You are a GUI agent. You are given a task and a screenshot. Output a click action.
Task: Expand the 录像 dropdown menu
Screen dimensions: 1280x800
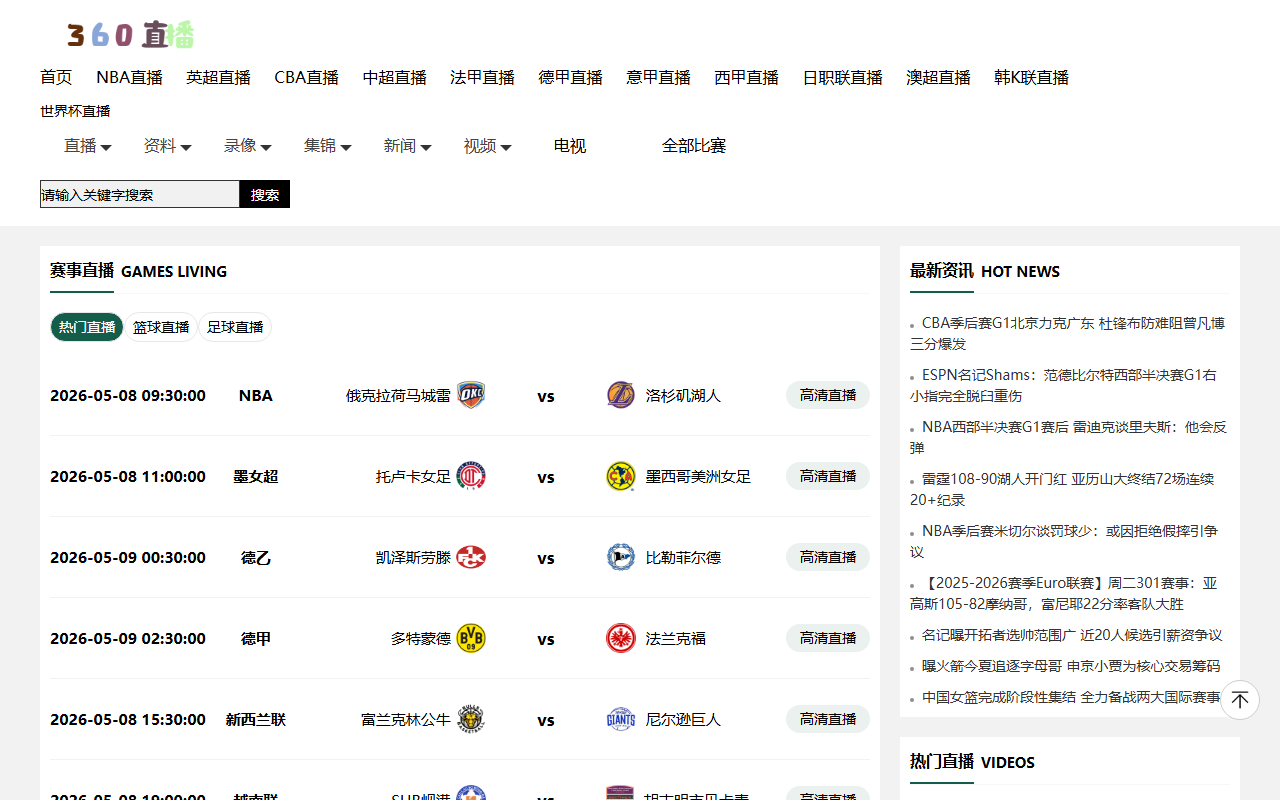[x=248, y=146]
